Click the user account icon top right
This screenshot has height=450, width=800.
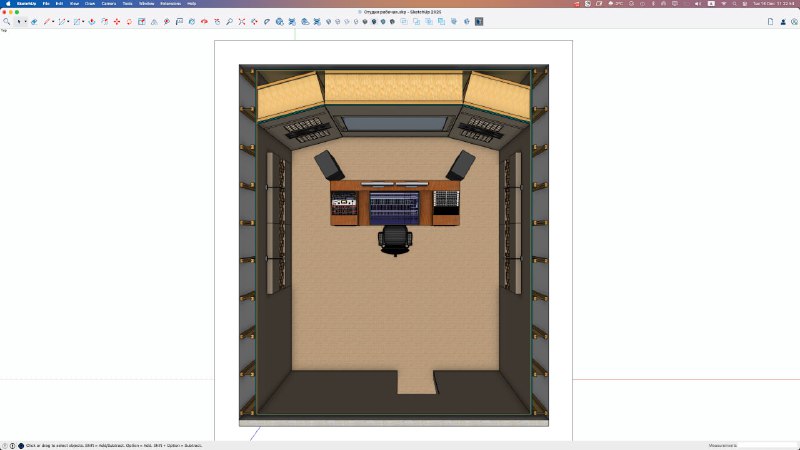point(783,22)
